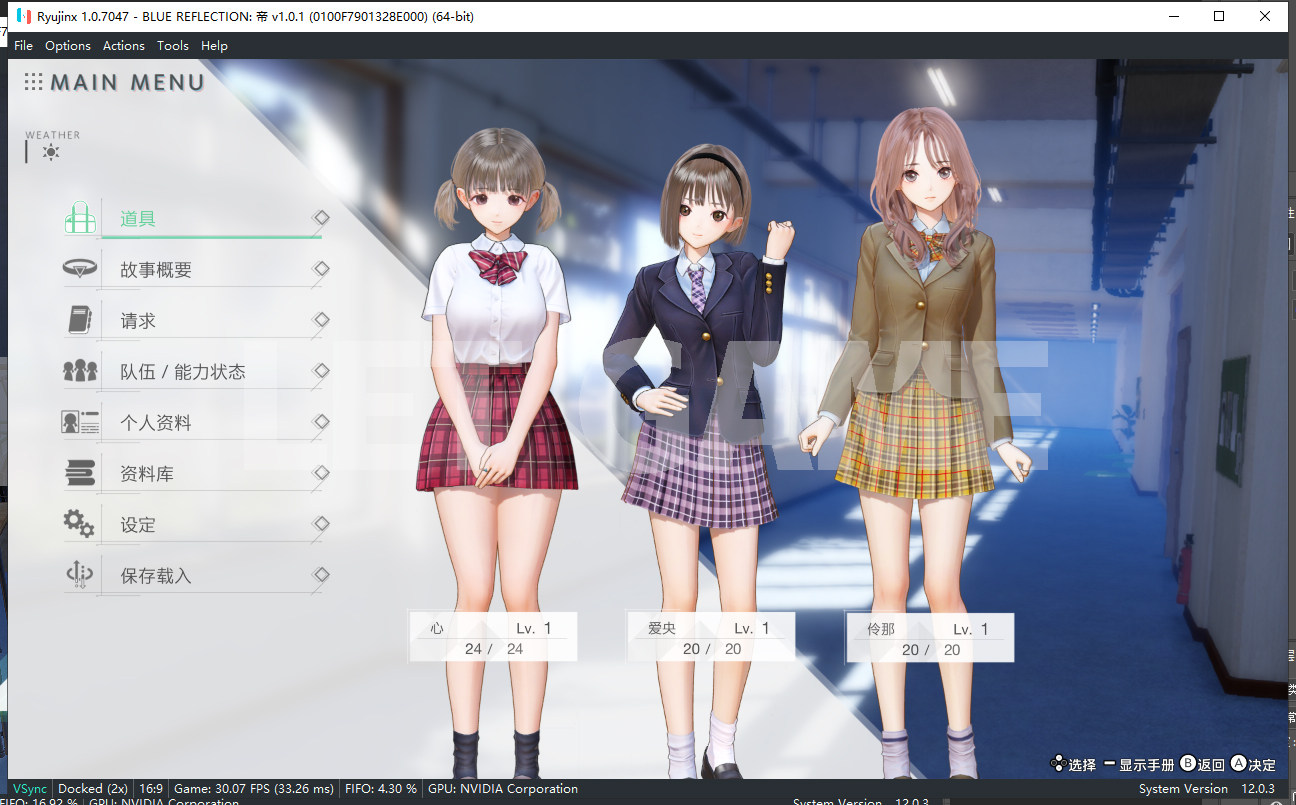The height and width of the screenshot is (805, 1296).
Task: Open the Actions menu
Action: pyautogui.click(x=124, y=45)
